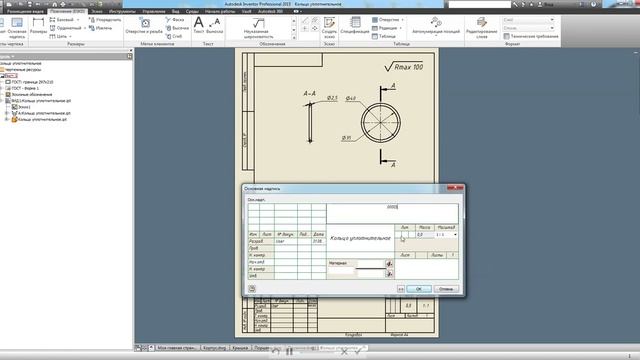Click the << collapse button in dialog
Screen dimensions: 640x360
pyautogui.click(x=401, y=289)
